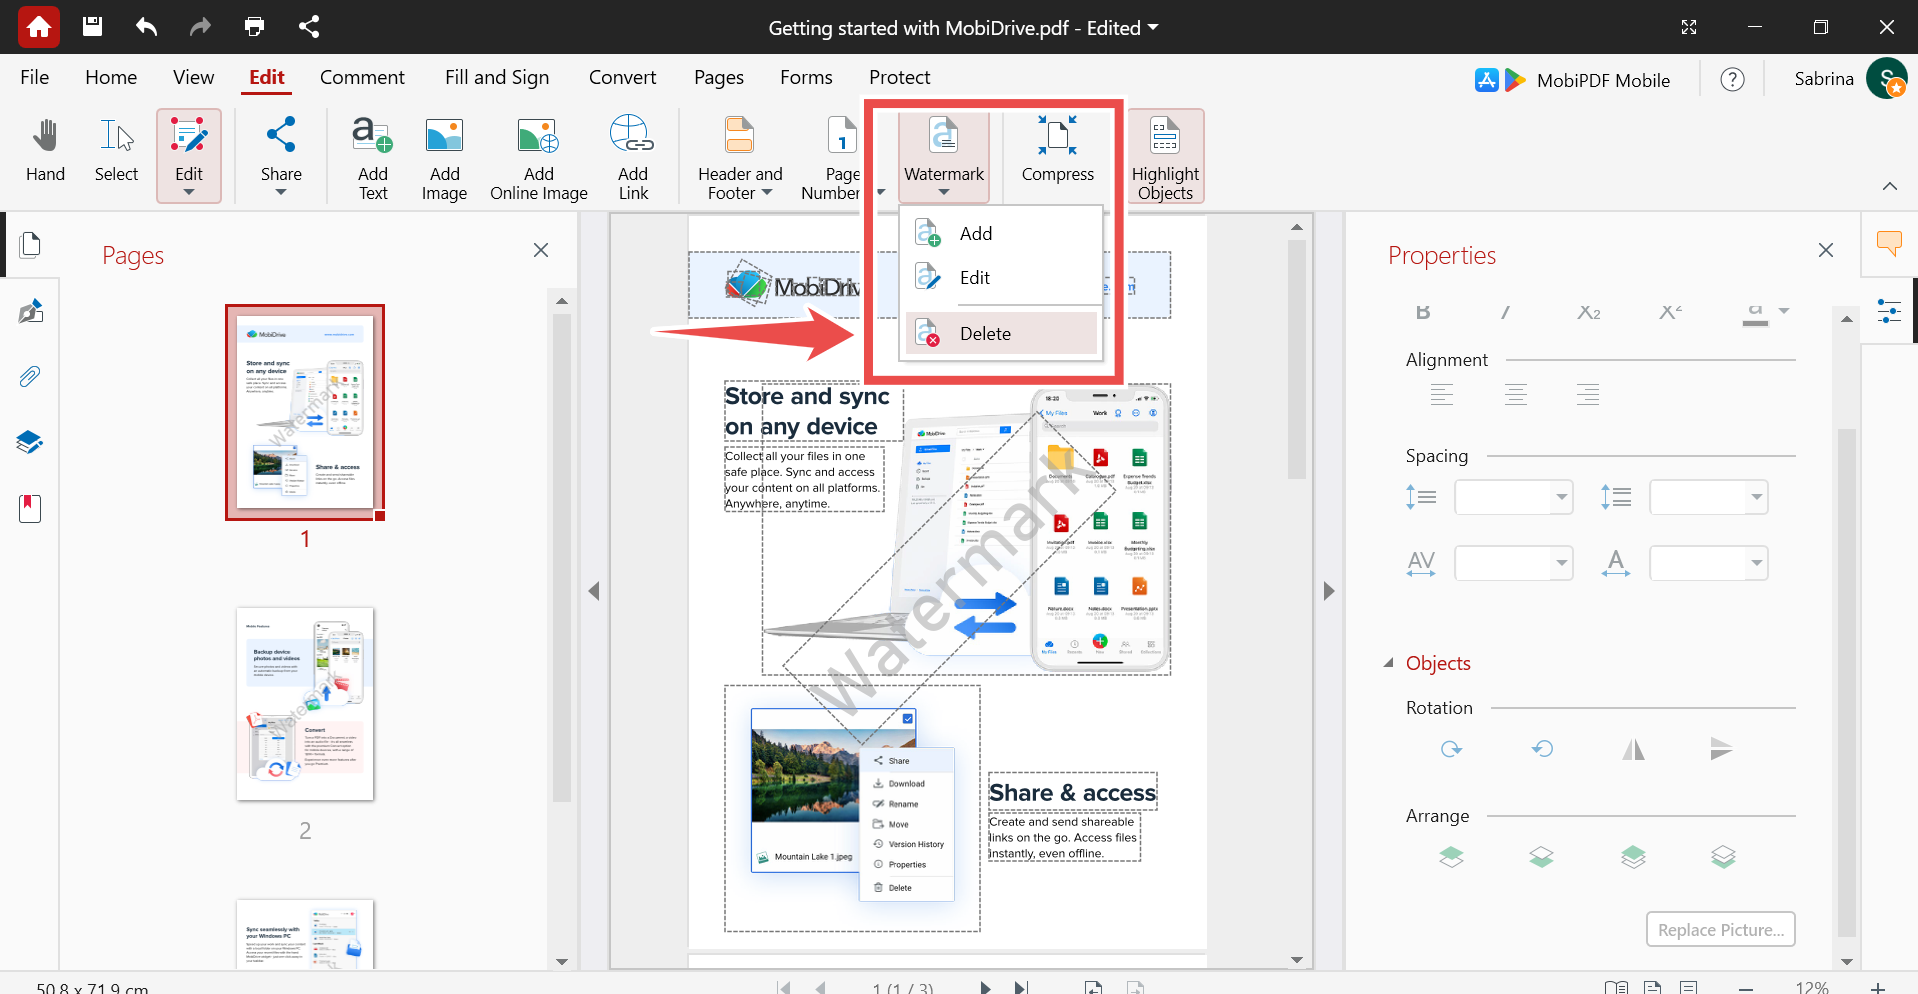Screen dimensions: 1918x994
Task: Toggle italic formatting in Properties
Action: [1505, 312]
